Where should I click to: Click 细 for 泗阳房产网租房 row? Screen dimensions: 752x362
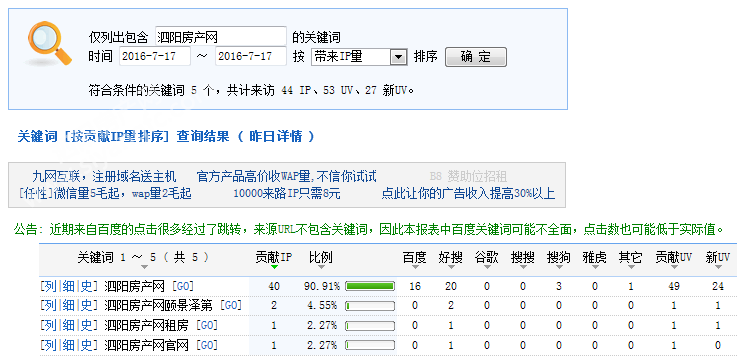69,326
